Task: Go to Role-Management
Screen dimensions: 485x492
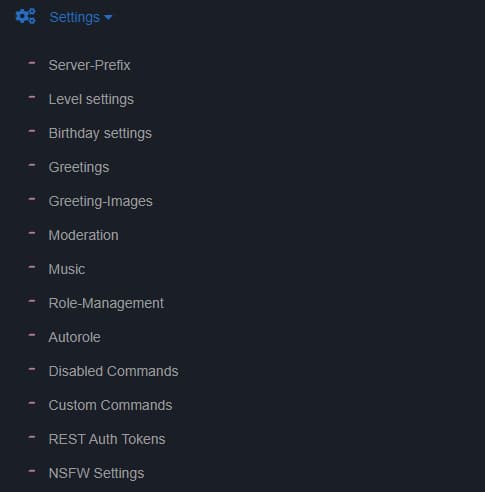Action: (x=106, y=303)
